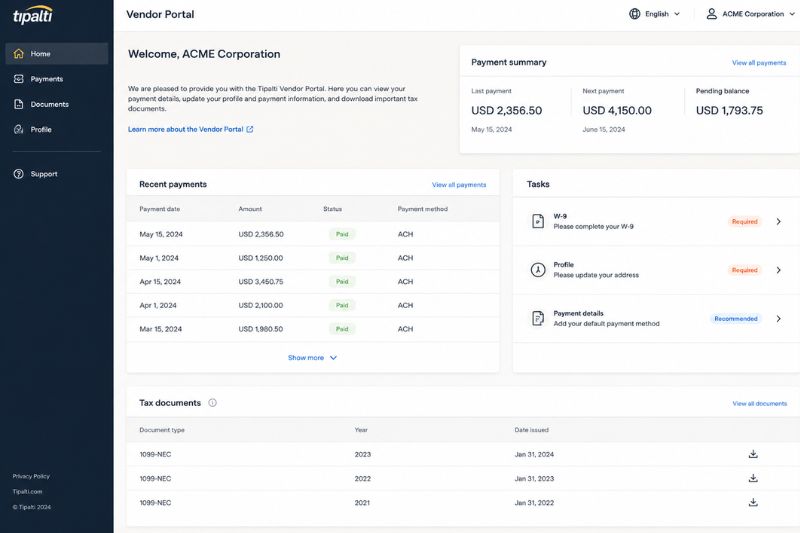Click the Paid status for May 15, 2024
Viewport: 800px width, 533px height.
click(x=342, y=234)
